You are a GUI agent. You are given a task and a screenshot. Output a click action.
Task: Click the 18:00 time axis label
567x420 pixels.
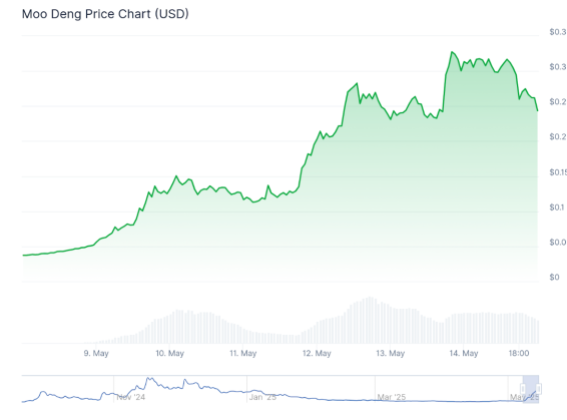pyautogui.click(x=519, y=353)
